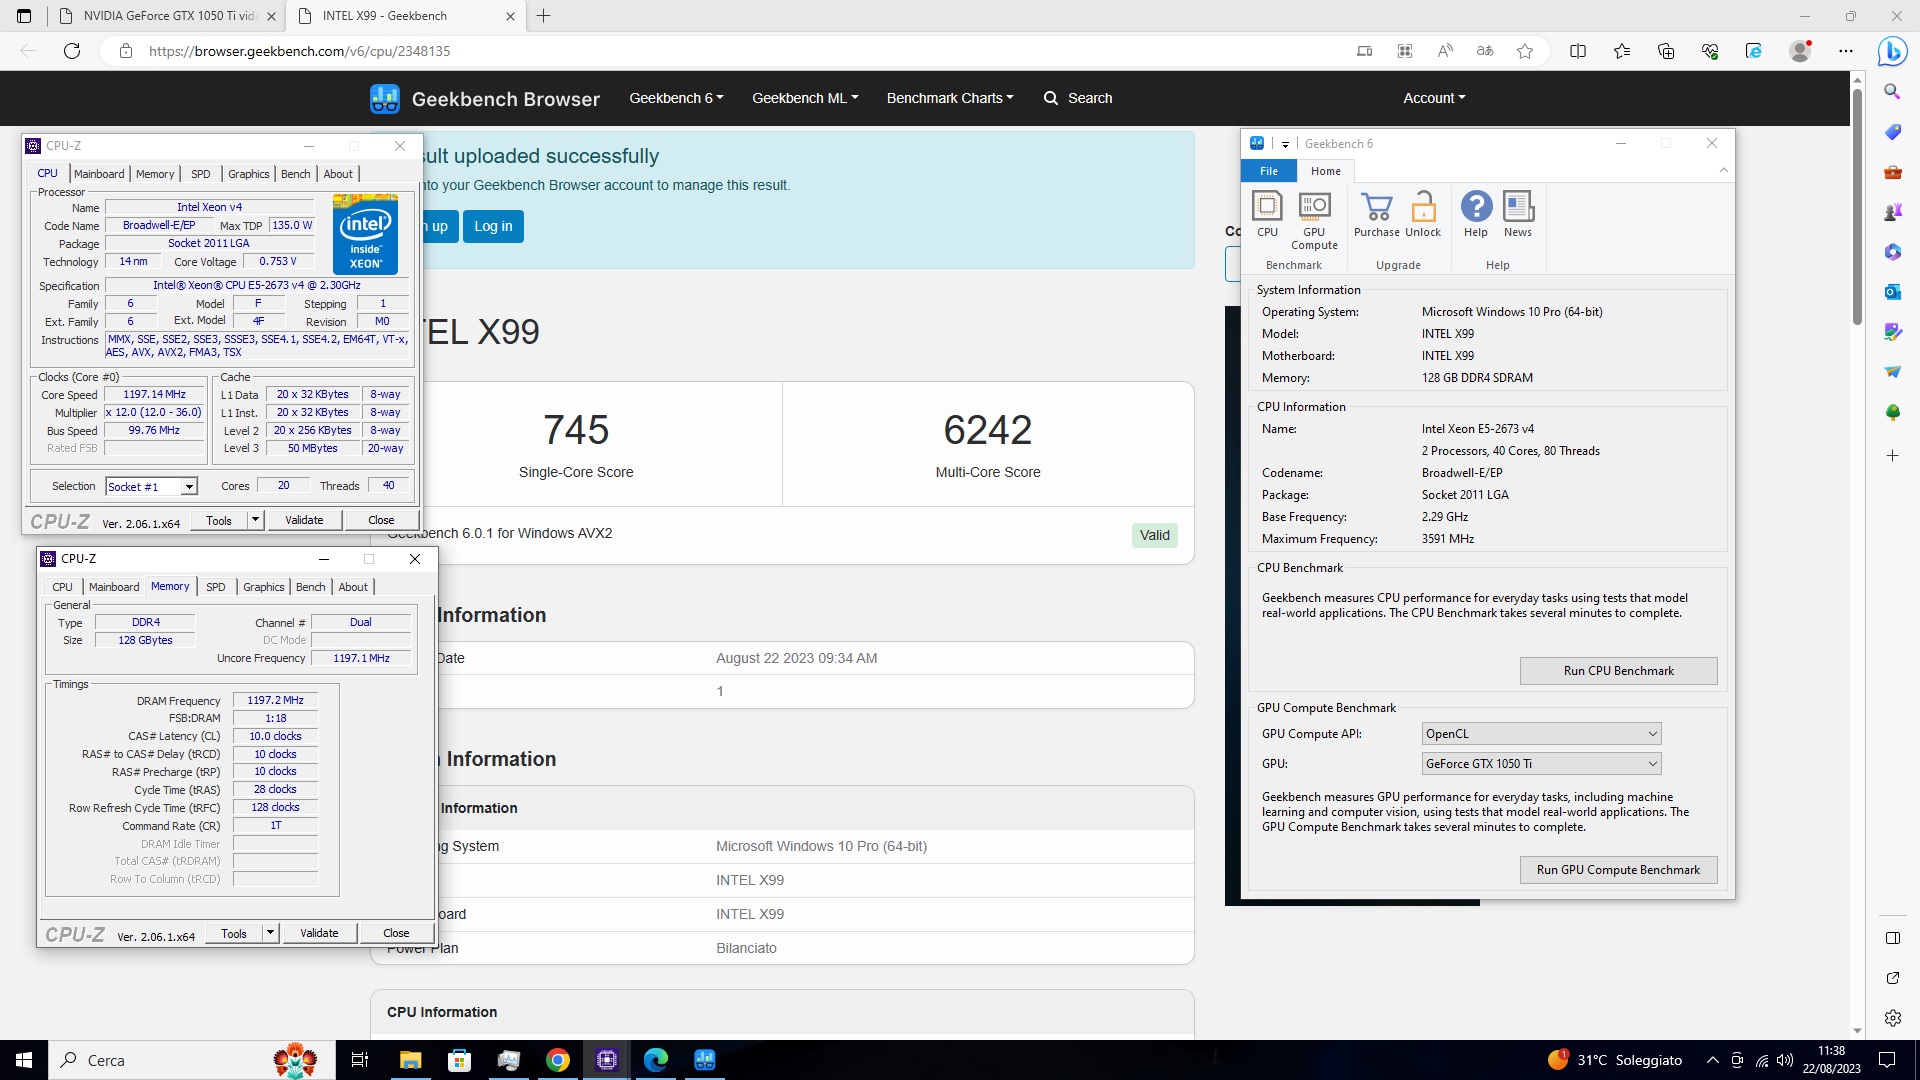The height and width of the screenshot is (1080, 1920).
Task: Open the Purchase cart icon in Geekbench 6
Action: pyautogui.click(x=1377, y=214)
